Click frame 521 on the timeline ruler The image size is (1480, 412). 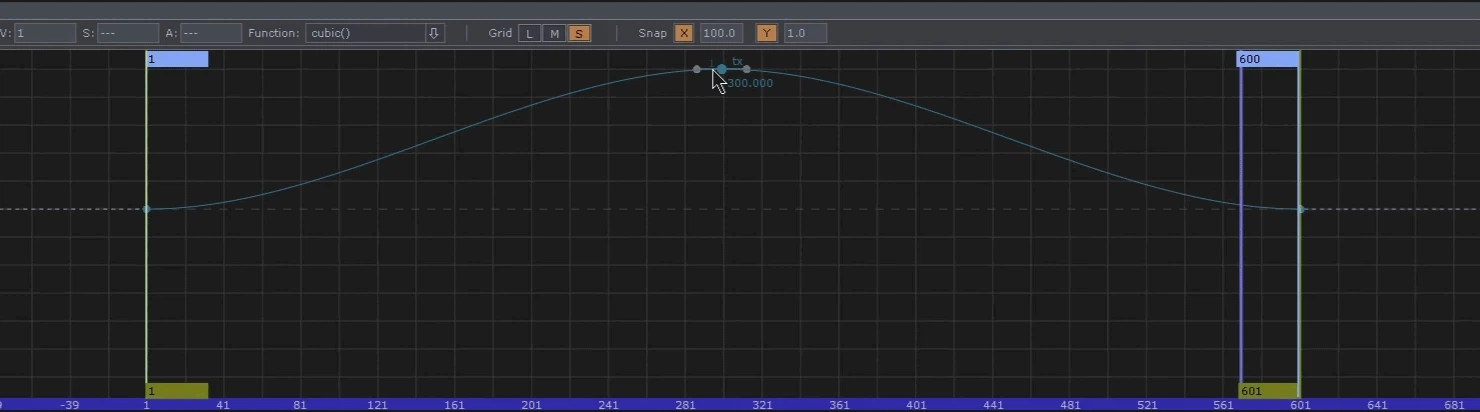[1147, 405]
